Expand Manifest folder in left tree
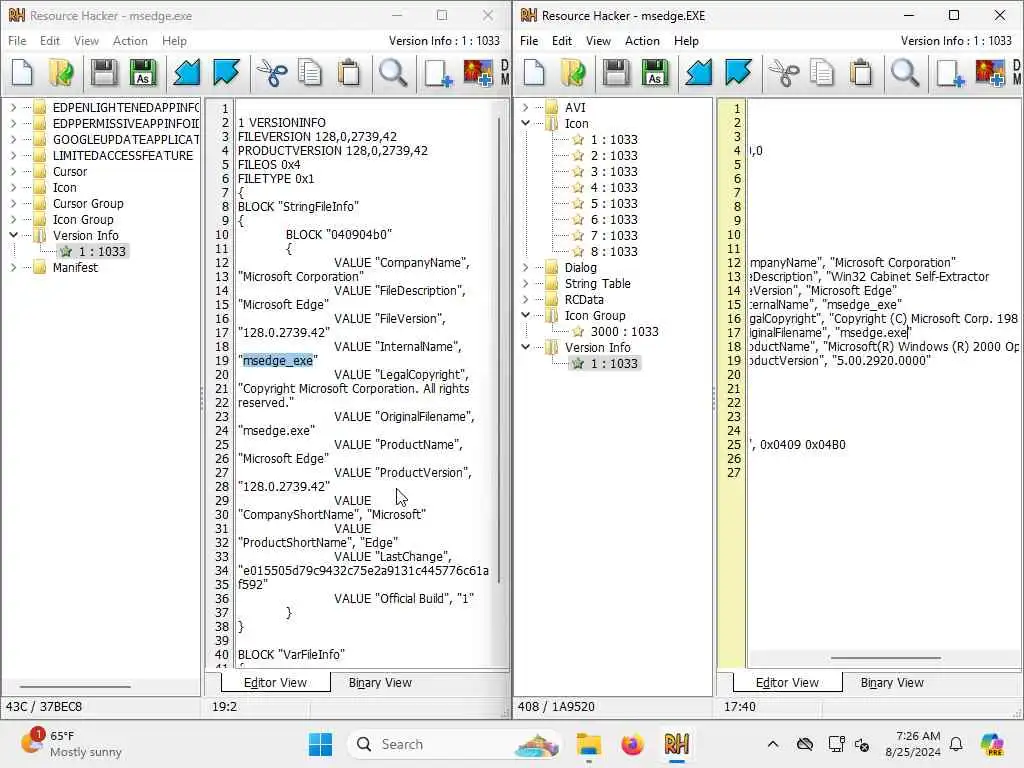 [13, 267]
